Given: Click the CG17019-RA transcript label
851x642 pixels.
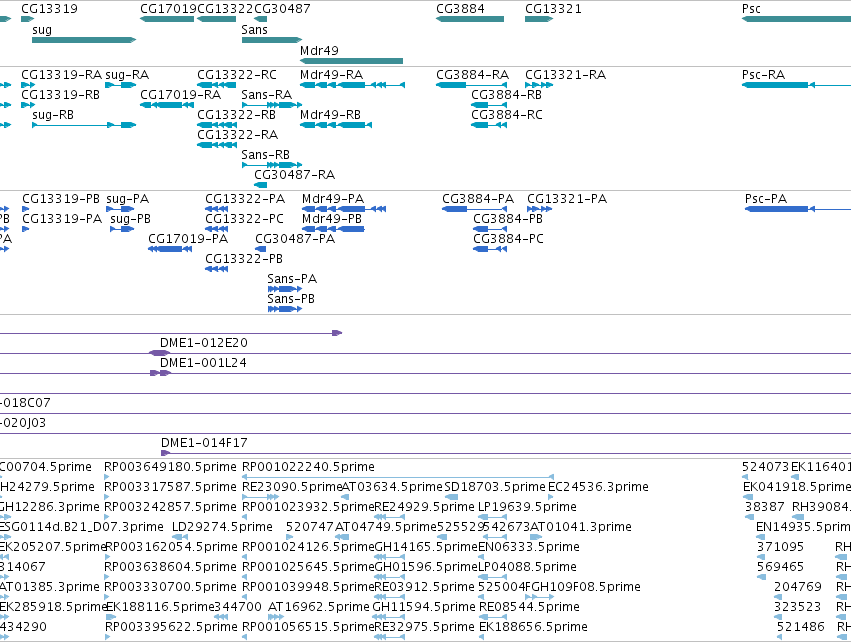Looking at the screenshot, I should click(180, 95).
